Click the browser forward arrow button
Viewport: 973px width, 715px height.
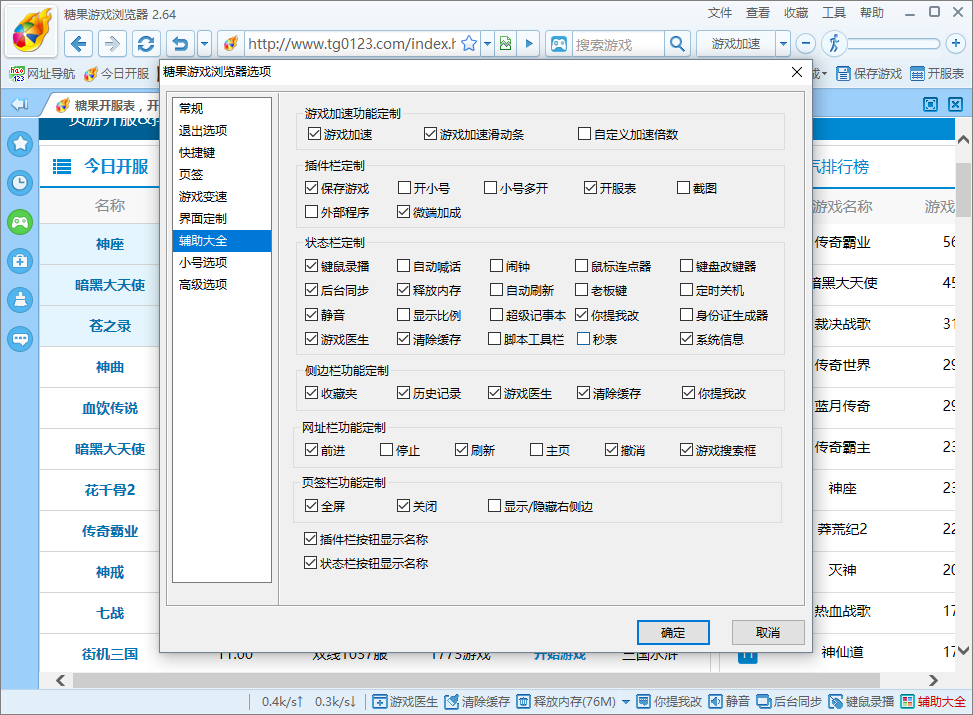(112, 43)
